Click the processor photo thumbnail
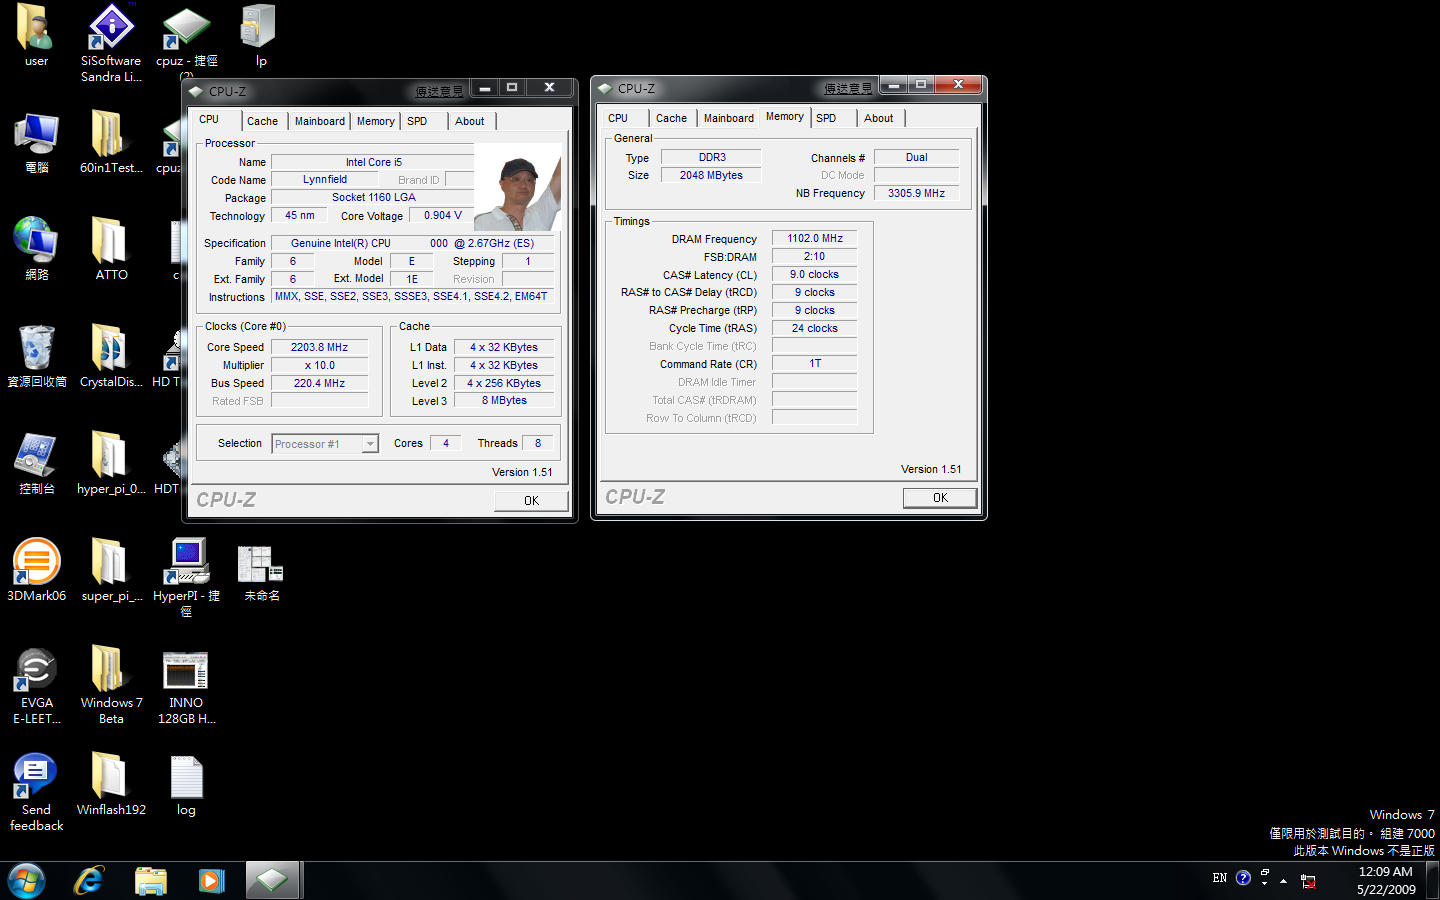Viewport: 1440px width, 900px height. point(517,187)
